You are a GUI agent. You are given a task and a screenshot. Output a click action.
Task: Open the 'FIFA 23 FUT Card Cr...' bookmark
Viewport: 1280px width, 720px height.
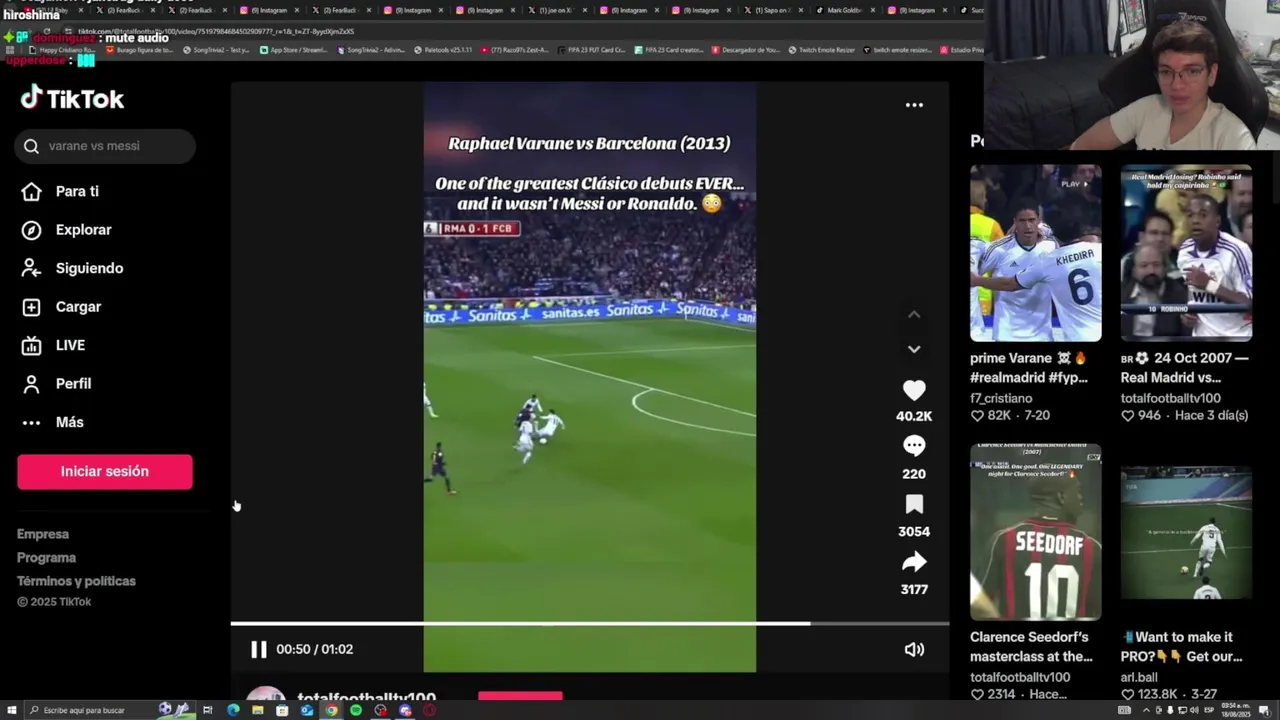[591, 50]
